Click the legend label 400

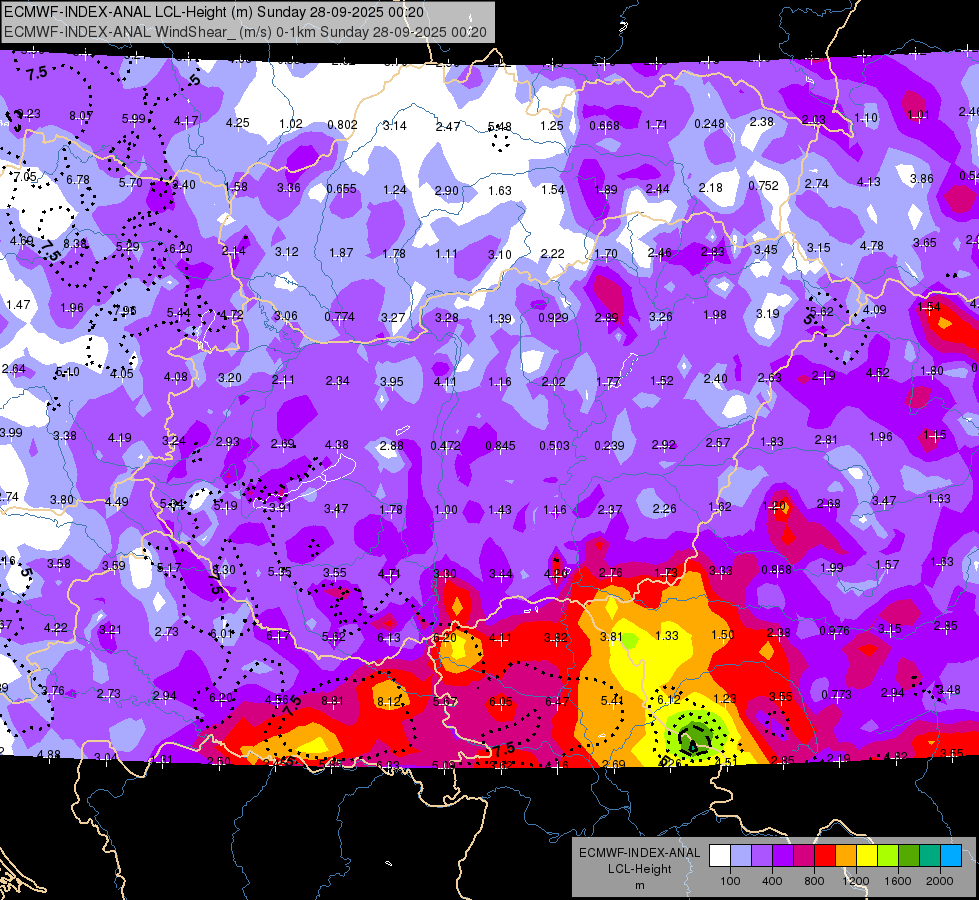tap(772, 881)
